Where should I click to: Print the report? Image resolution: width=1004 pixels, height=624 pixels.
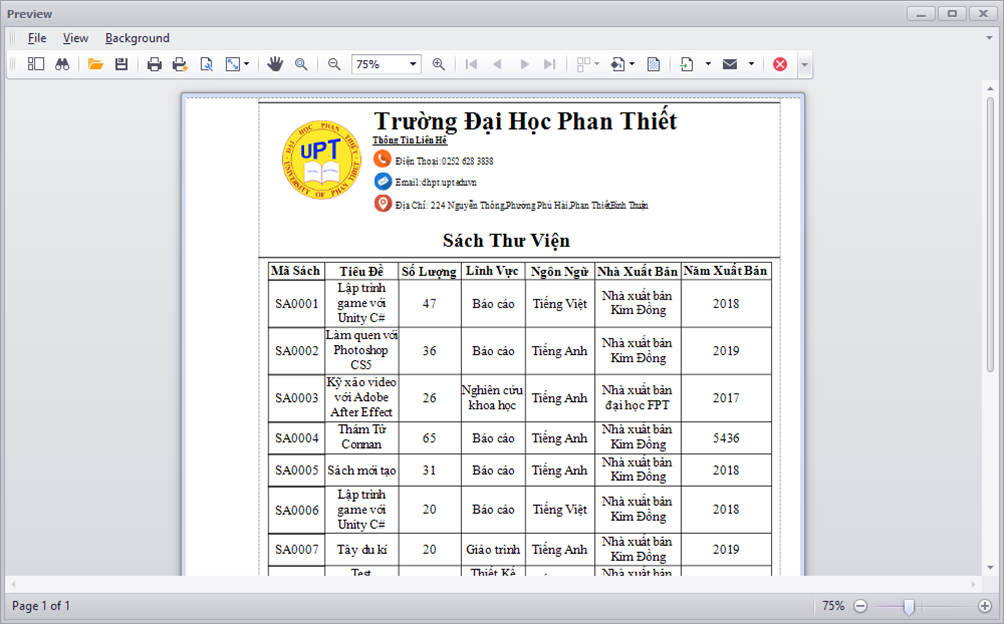(154, 63)
